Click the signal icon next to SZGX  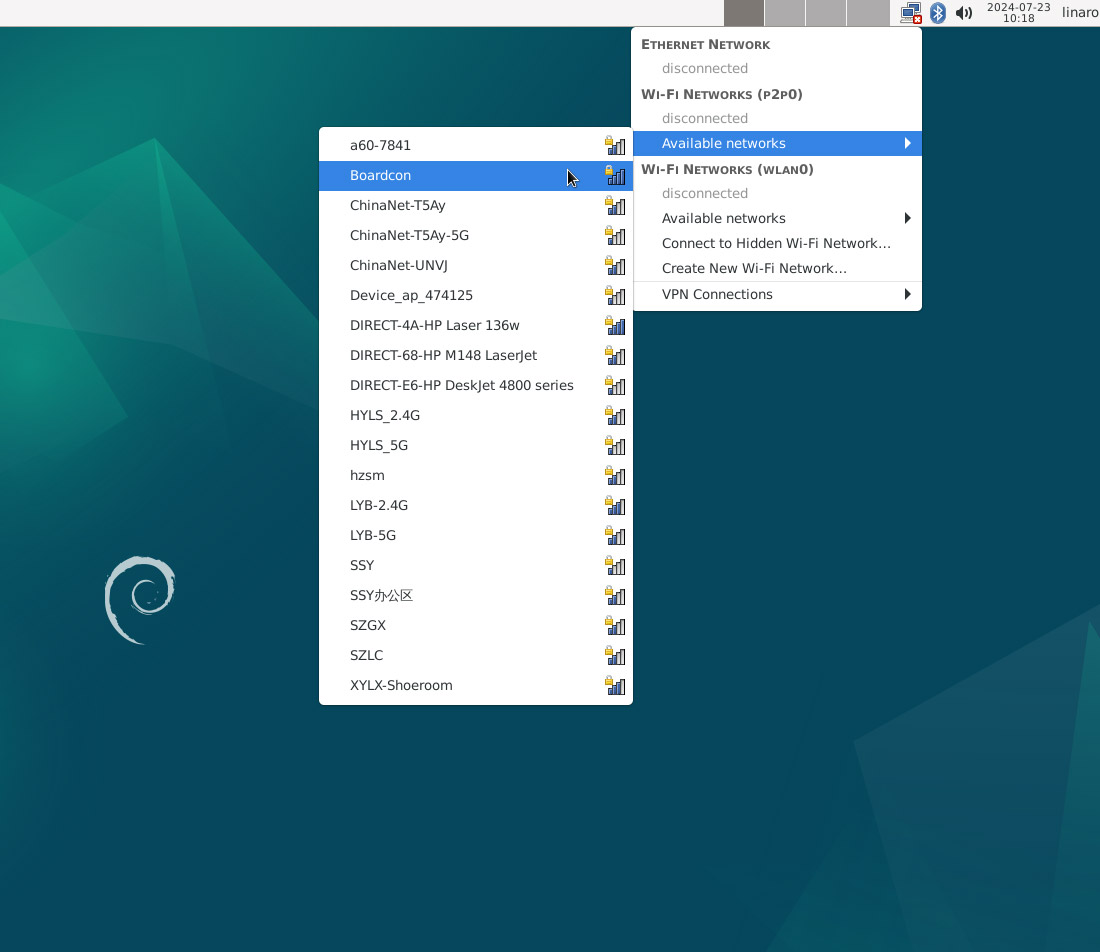pyautogui.click(x=618, y=626)
